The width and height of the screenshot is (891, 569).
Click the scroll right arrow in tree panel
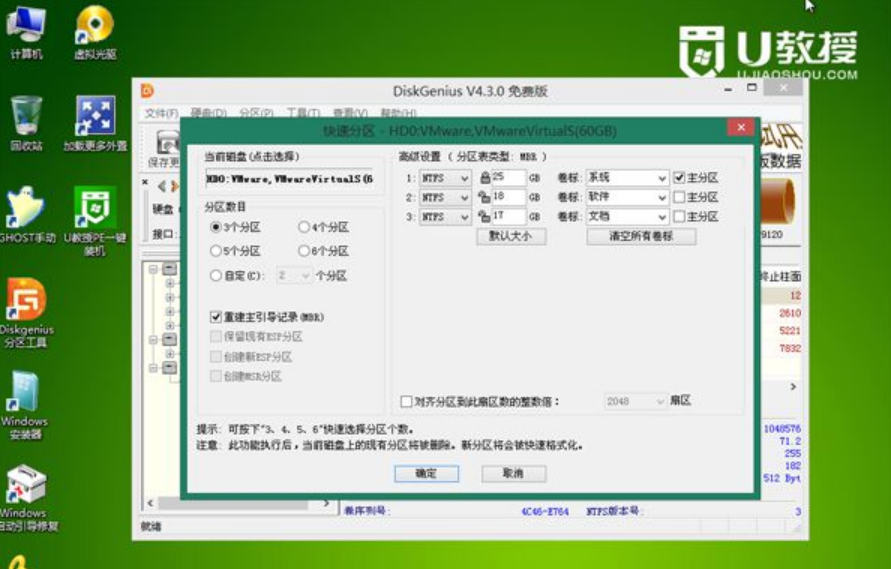[x=326, y=504]
